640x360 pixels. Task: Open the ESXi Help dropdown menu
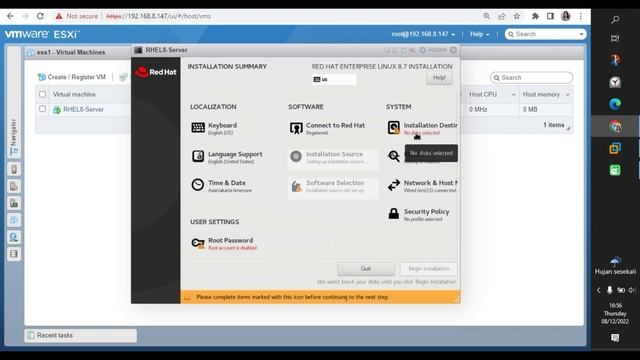[x=479, y=34]
